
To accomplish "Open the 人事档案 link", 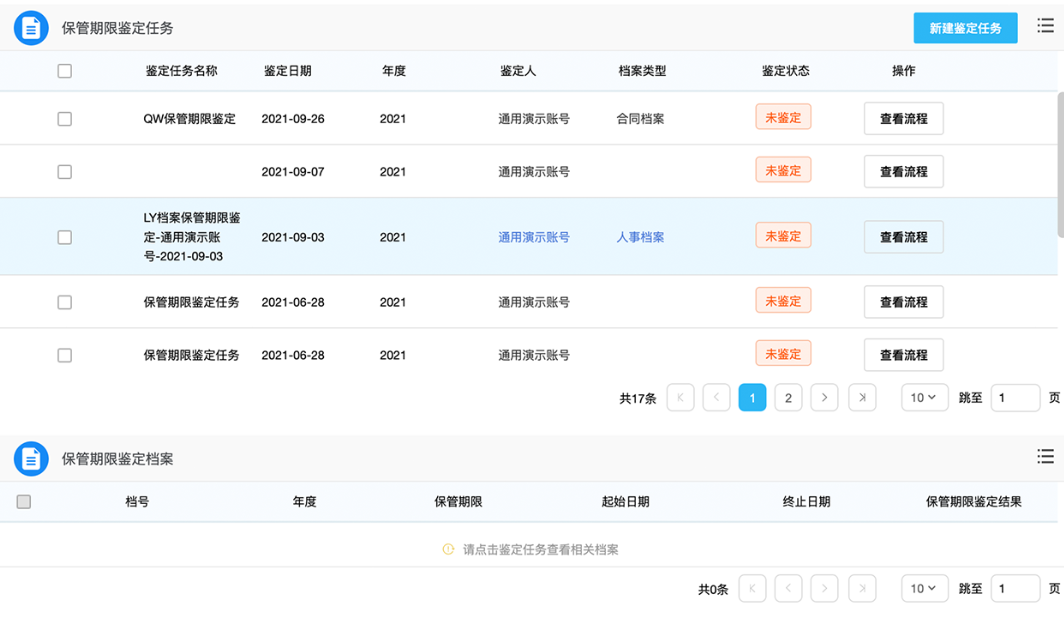I will [x=640, y=238].
